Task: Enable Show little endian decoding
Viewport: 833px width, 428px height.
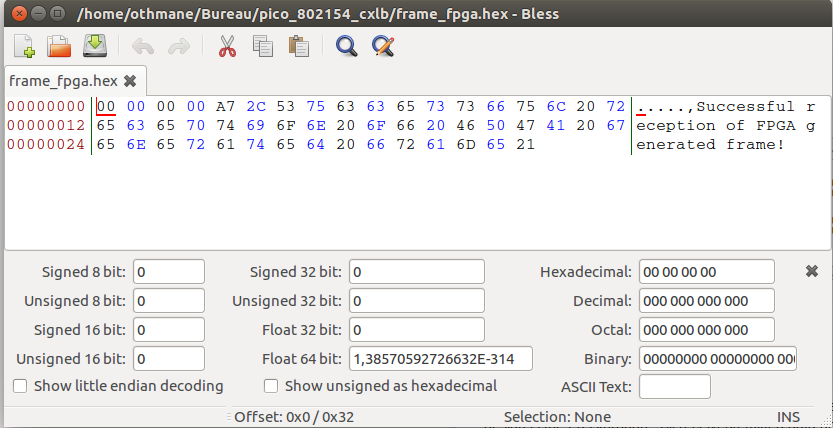Action: pyautogui.click(x=20, y=386)
